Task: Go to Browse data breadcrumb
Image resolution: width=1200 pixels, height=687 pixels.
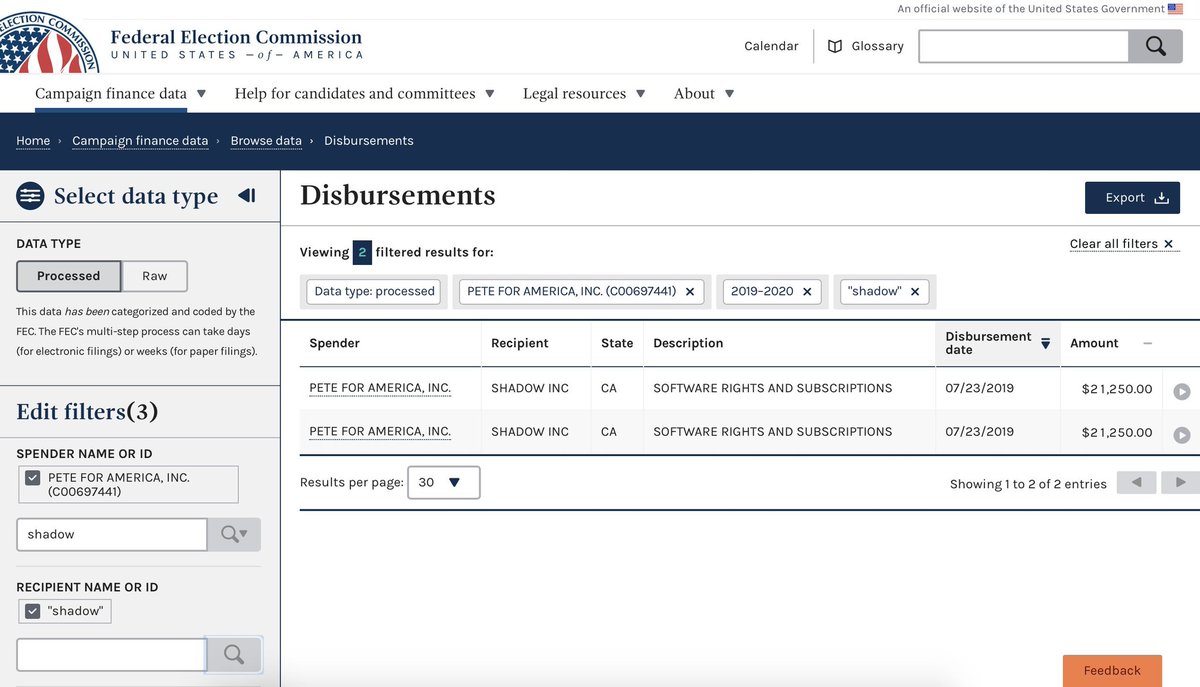Action: (266, 141)
